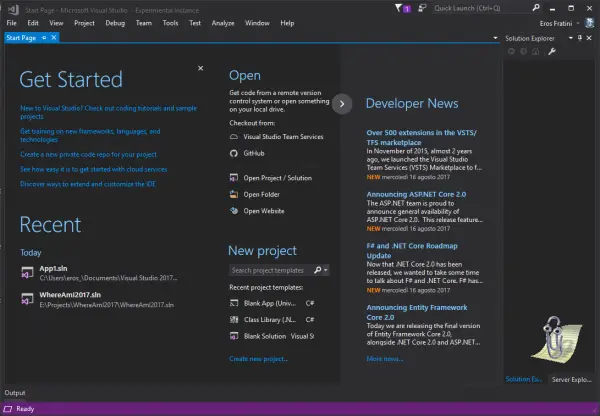Open 'get started with cloud services' link
This screenshot has height=416, width=600.
tap(93, 169)
